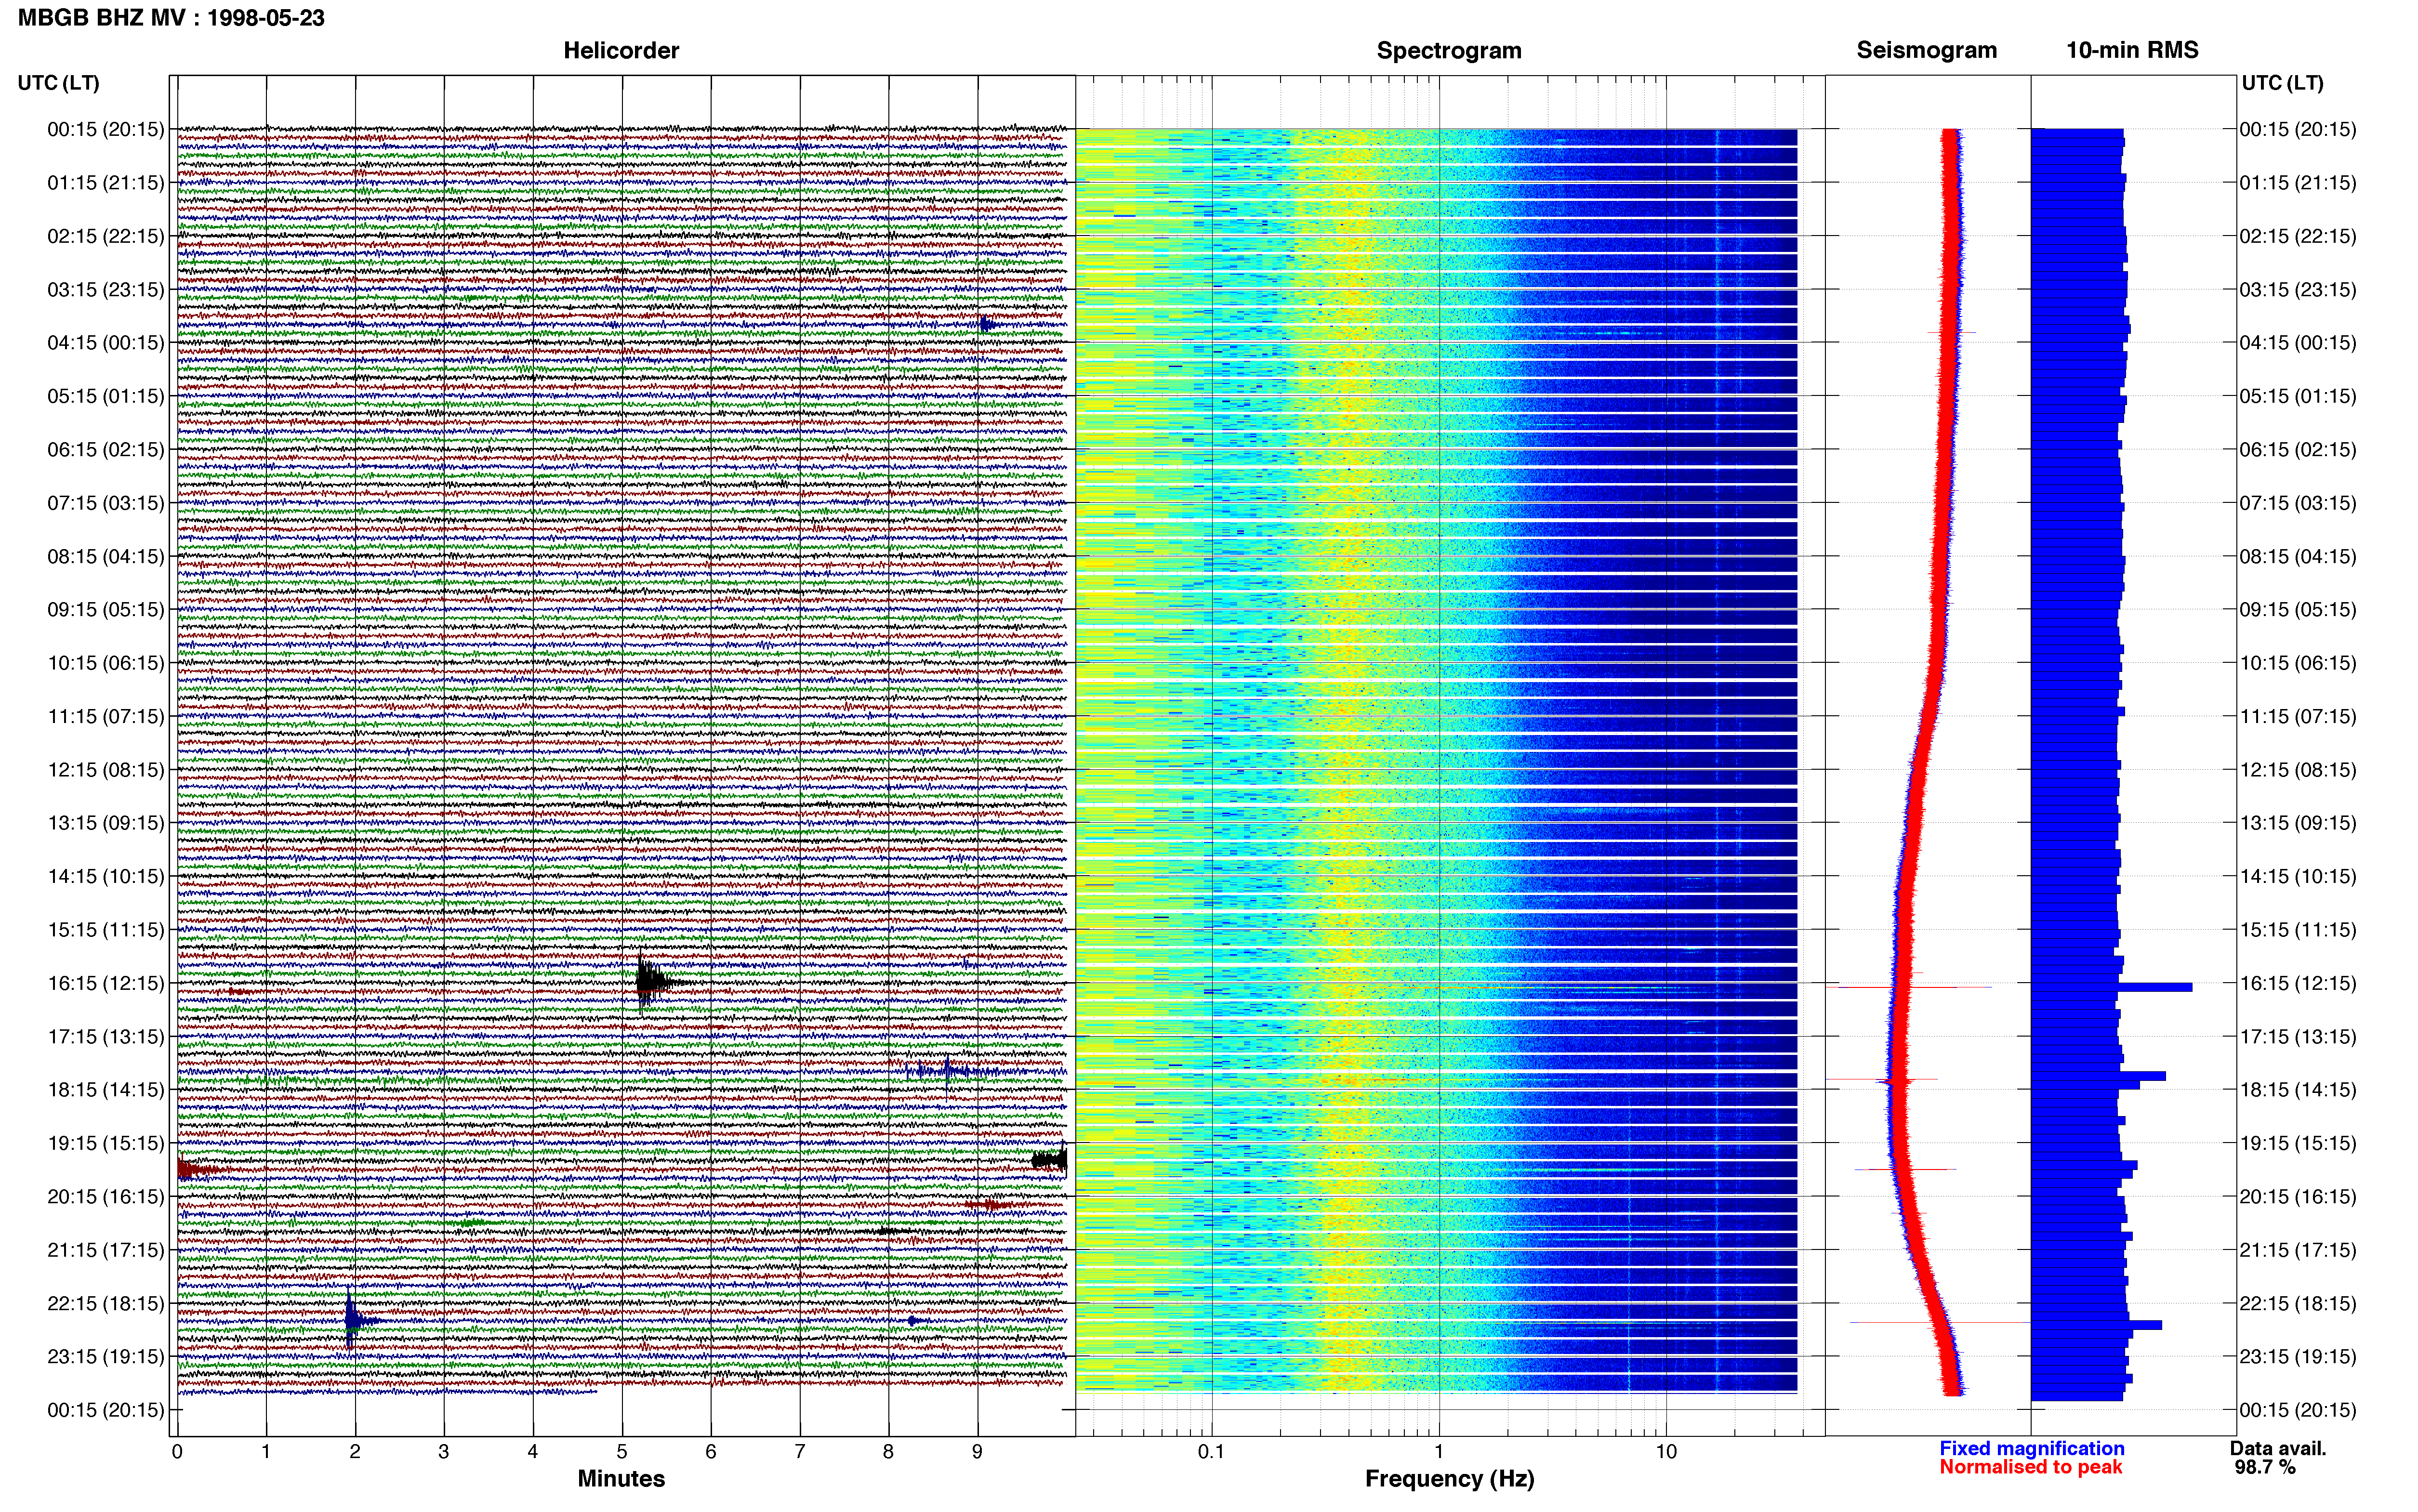Image resolution: width=2418 pixels, height=1512 pixels.
Task: Click the 'UTC (LT)' label beside the RMS panel
Action: click(x=2282, y=83)
